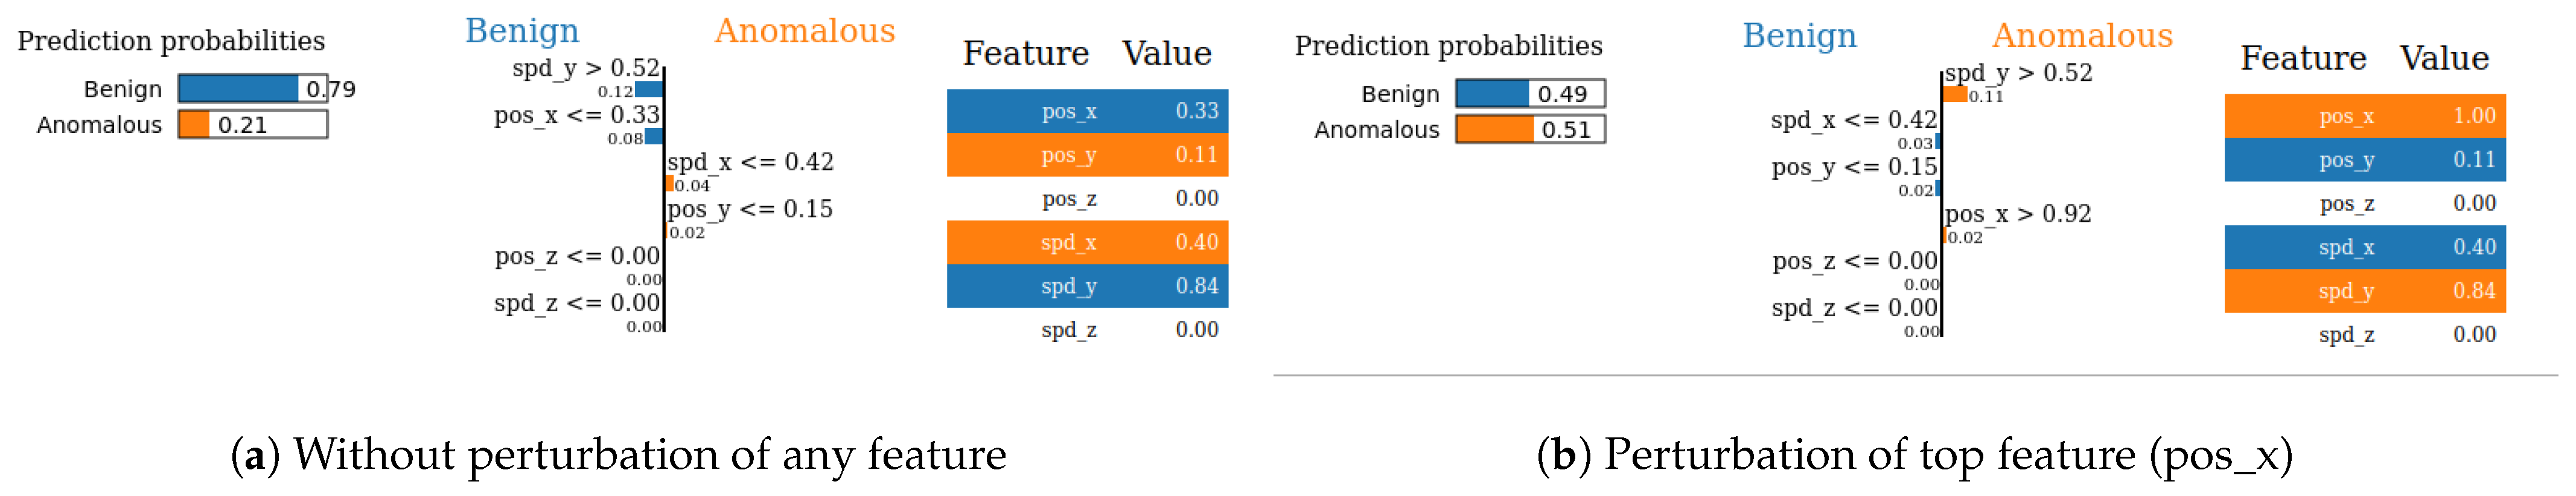Click the blue 0.12 contribution bar
Image resolution: width=2576 pixels, height=496 pixels.
click(649, 90)
